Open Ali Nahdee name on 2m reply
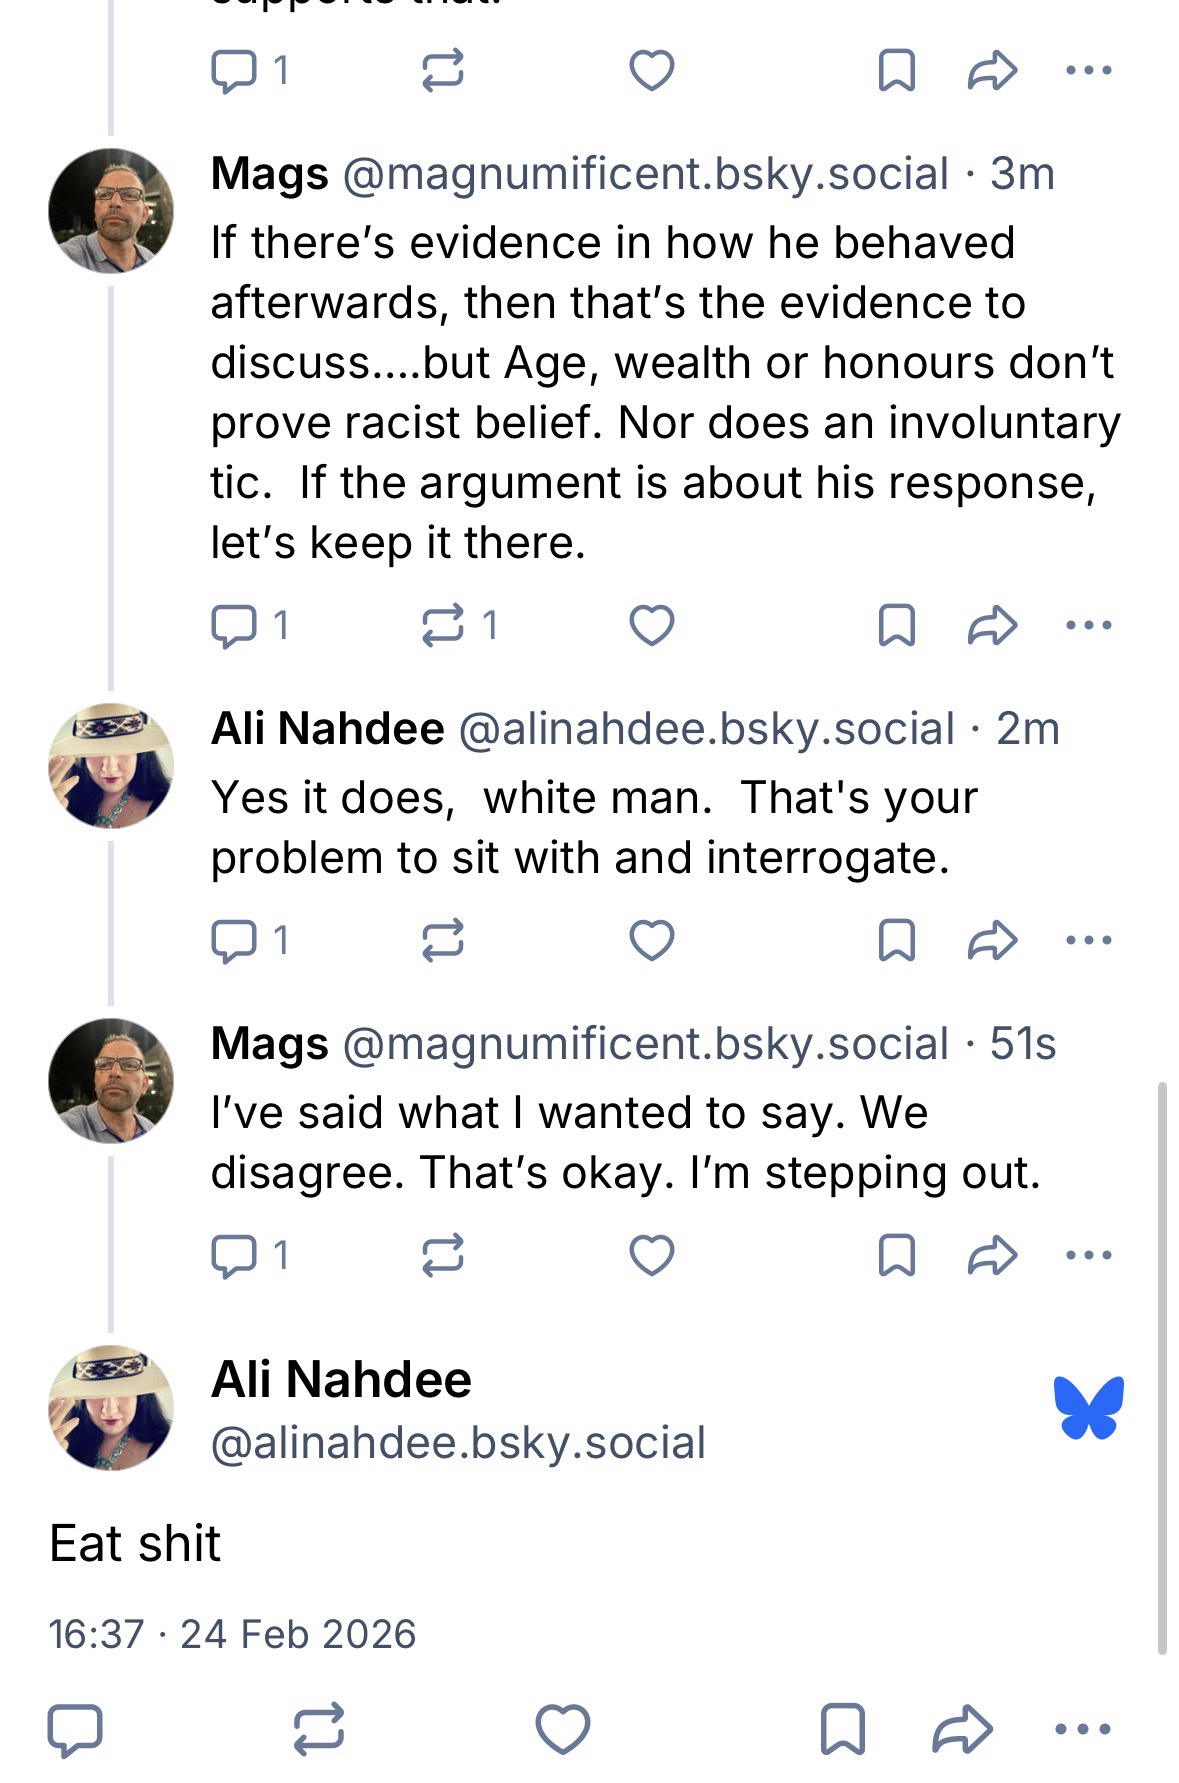Viewport: 1179px width, 1783px height. pyautogui.click(x=327, y=729)
